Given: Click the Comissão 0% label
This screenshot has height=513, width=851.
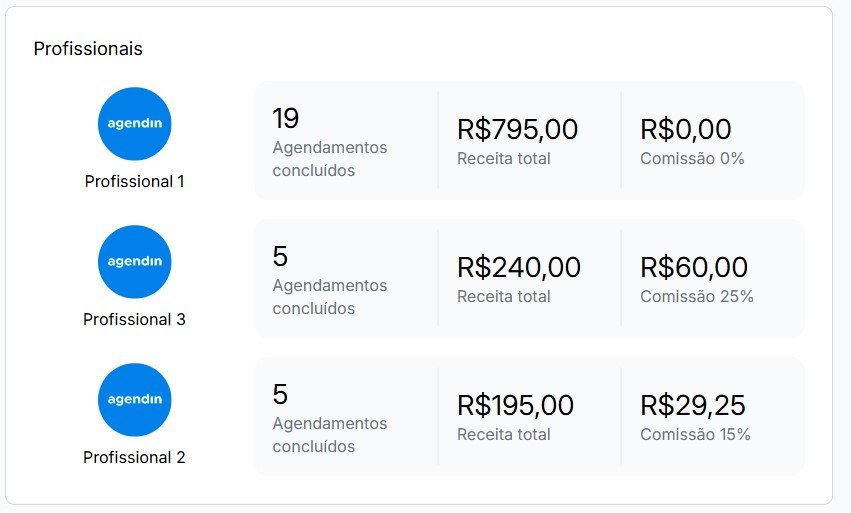Looking at the screenshot, I should pos(692,158).
